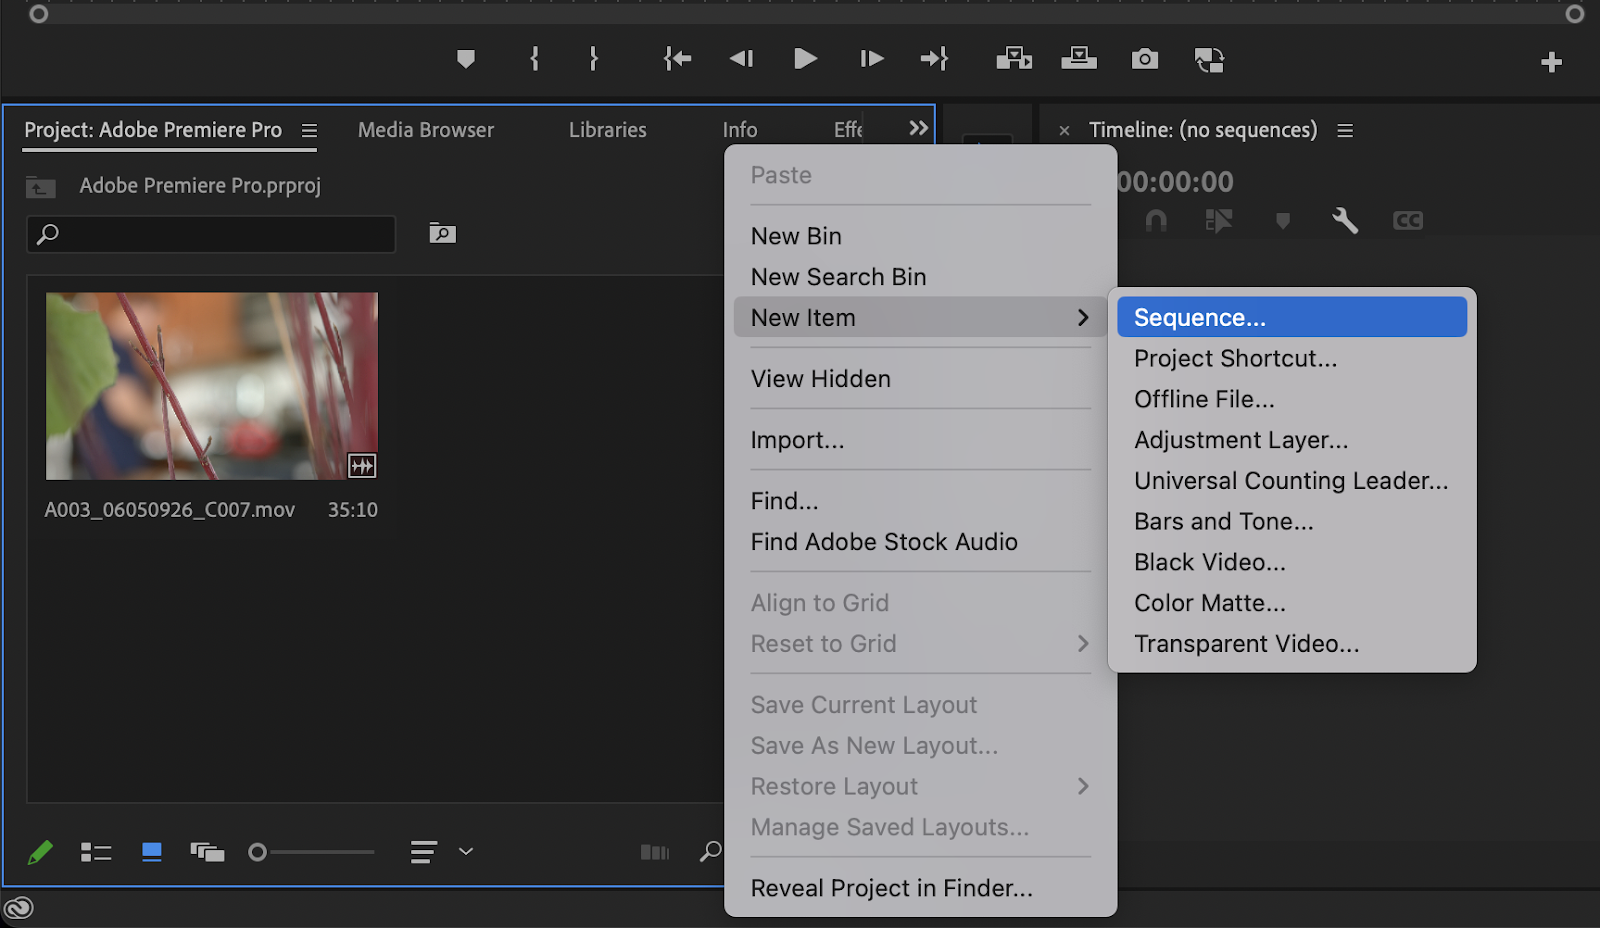Toggle timeline snap magnet icon

click(x=1156, y=221)
